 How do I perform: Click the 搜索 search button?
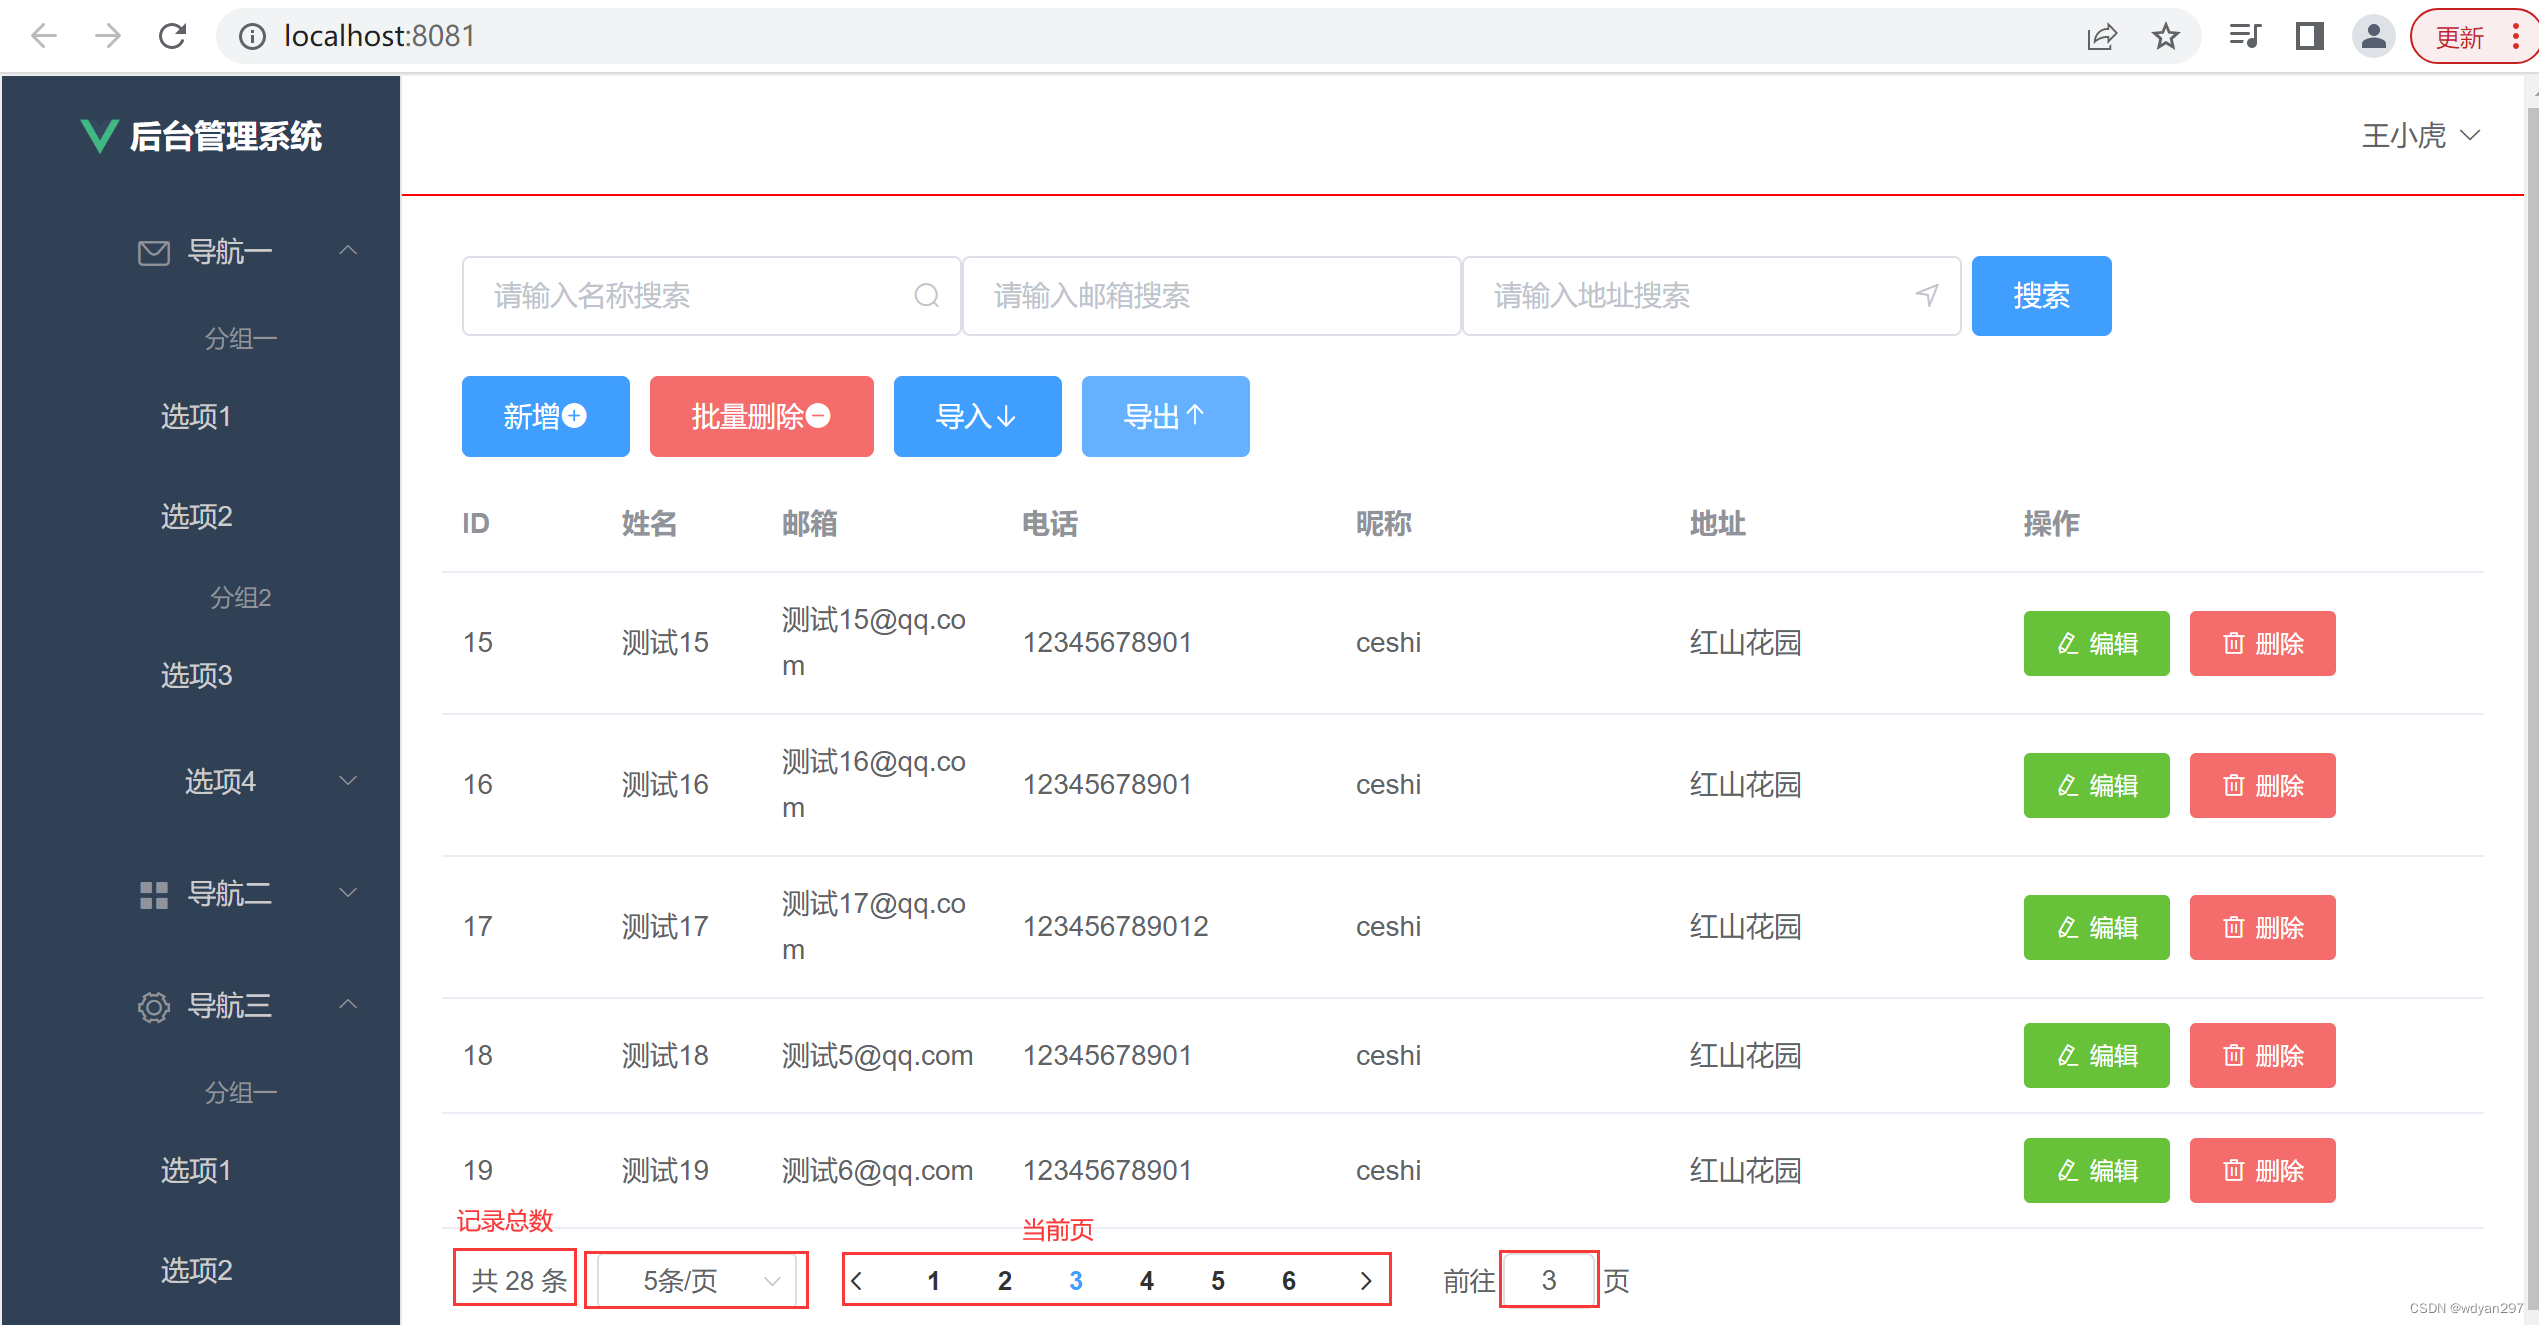tap(2041, 295)
